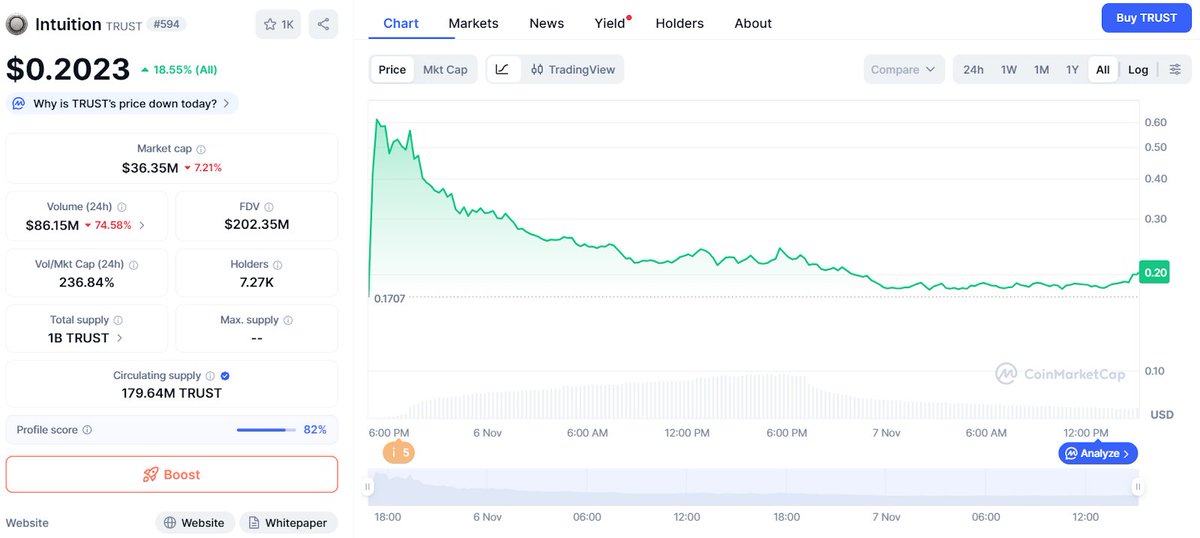Open chart settings sliders icon

(1175, 69)
